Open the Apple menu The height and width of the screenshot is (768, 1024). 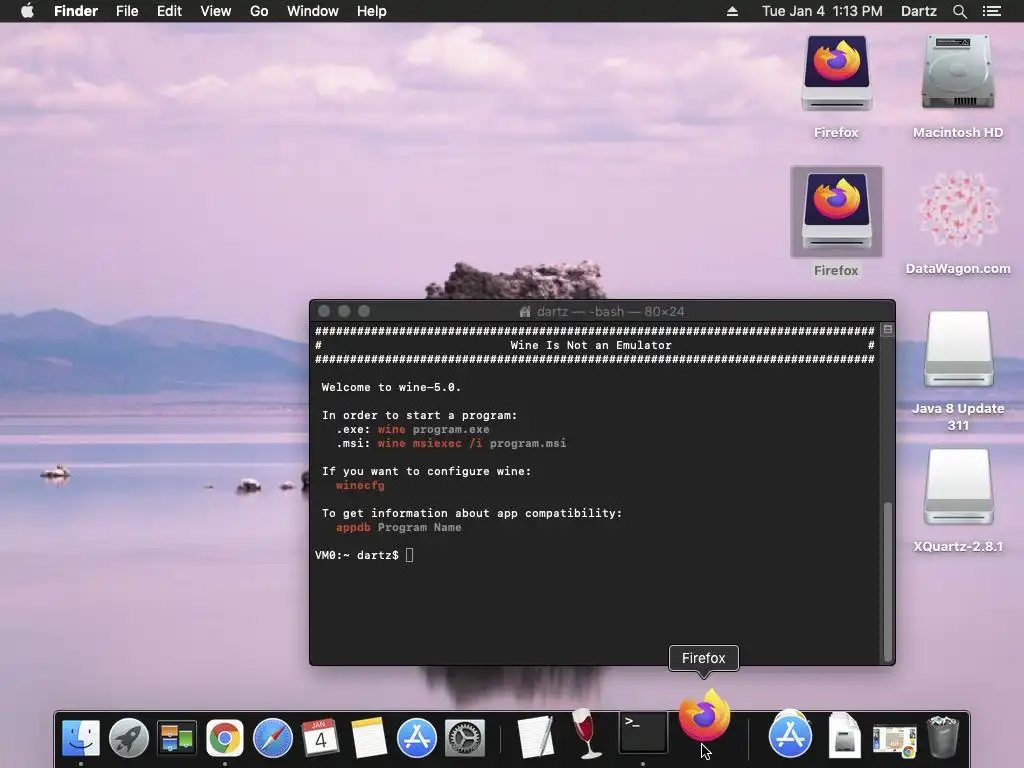point(27,11)
